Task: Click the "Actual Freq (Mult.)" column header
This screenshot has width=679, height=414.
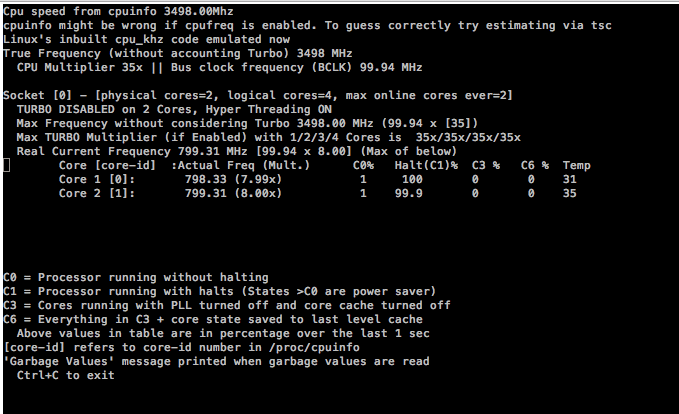Action: click(240, 165)
